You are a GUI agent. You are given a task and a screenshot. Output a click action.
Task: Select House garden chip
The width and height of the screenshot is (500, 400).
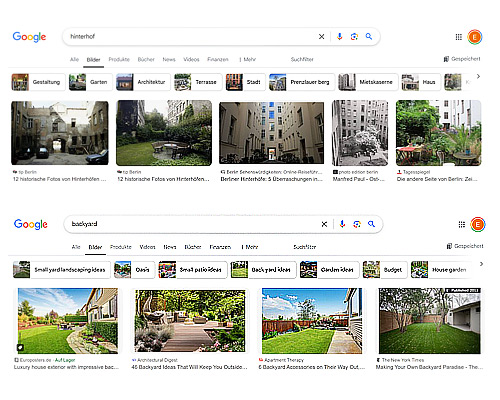point(441,270)
